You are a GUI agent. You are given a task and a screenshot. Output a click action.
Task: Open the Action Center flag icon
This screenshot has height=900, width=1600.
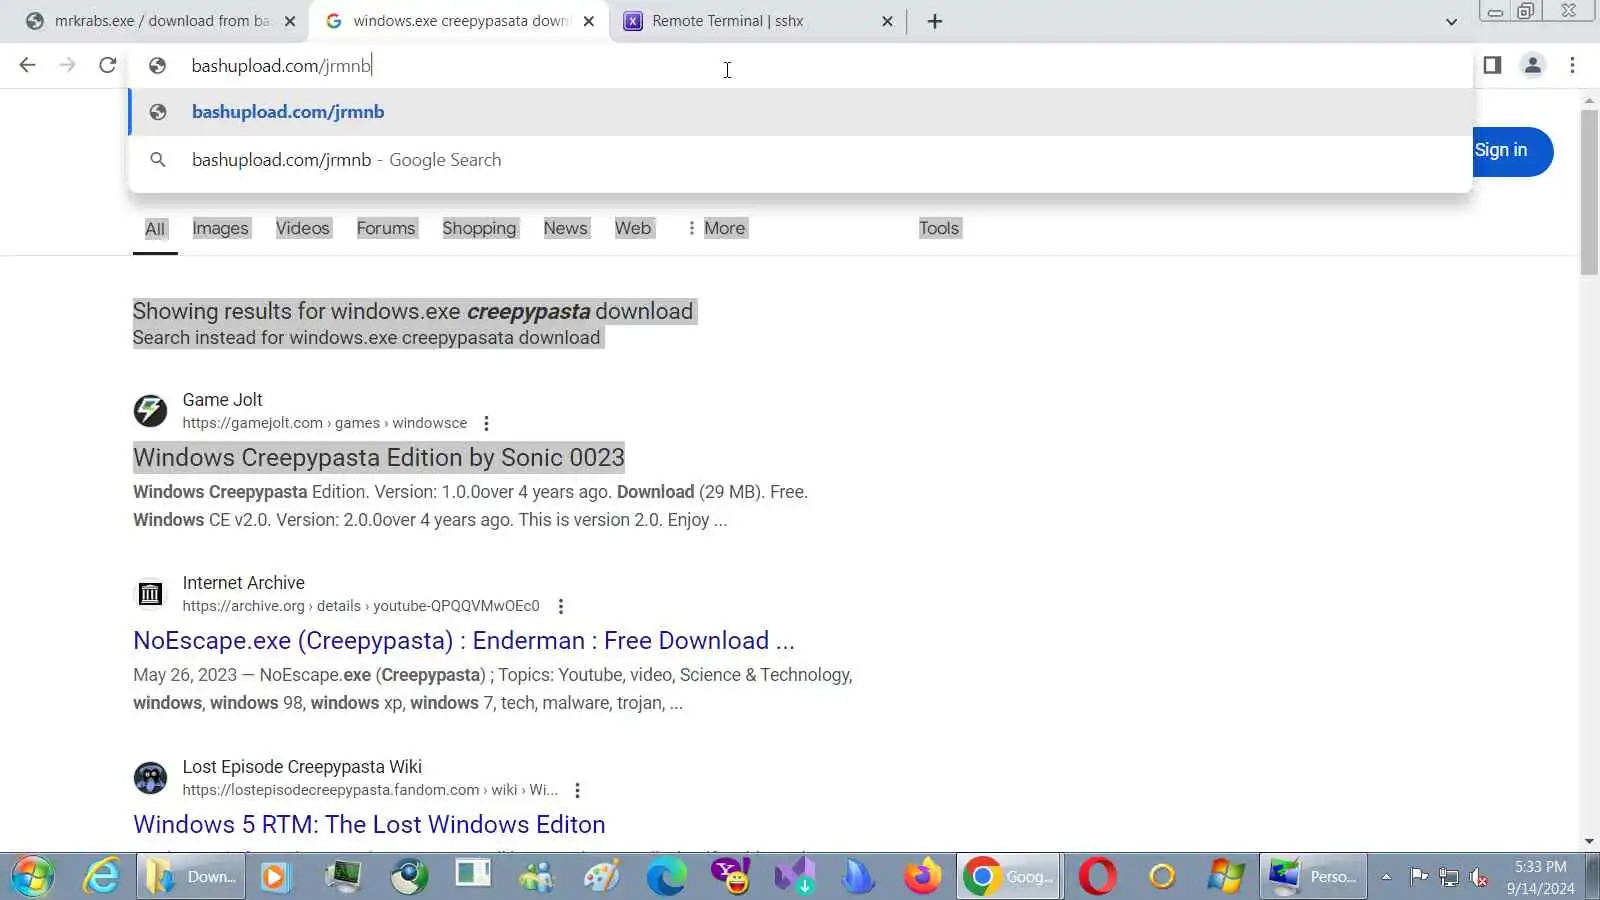tap(1418, 877)
